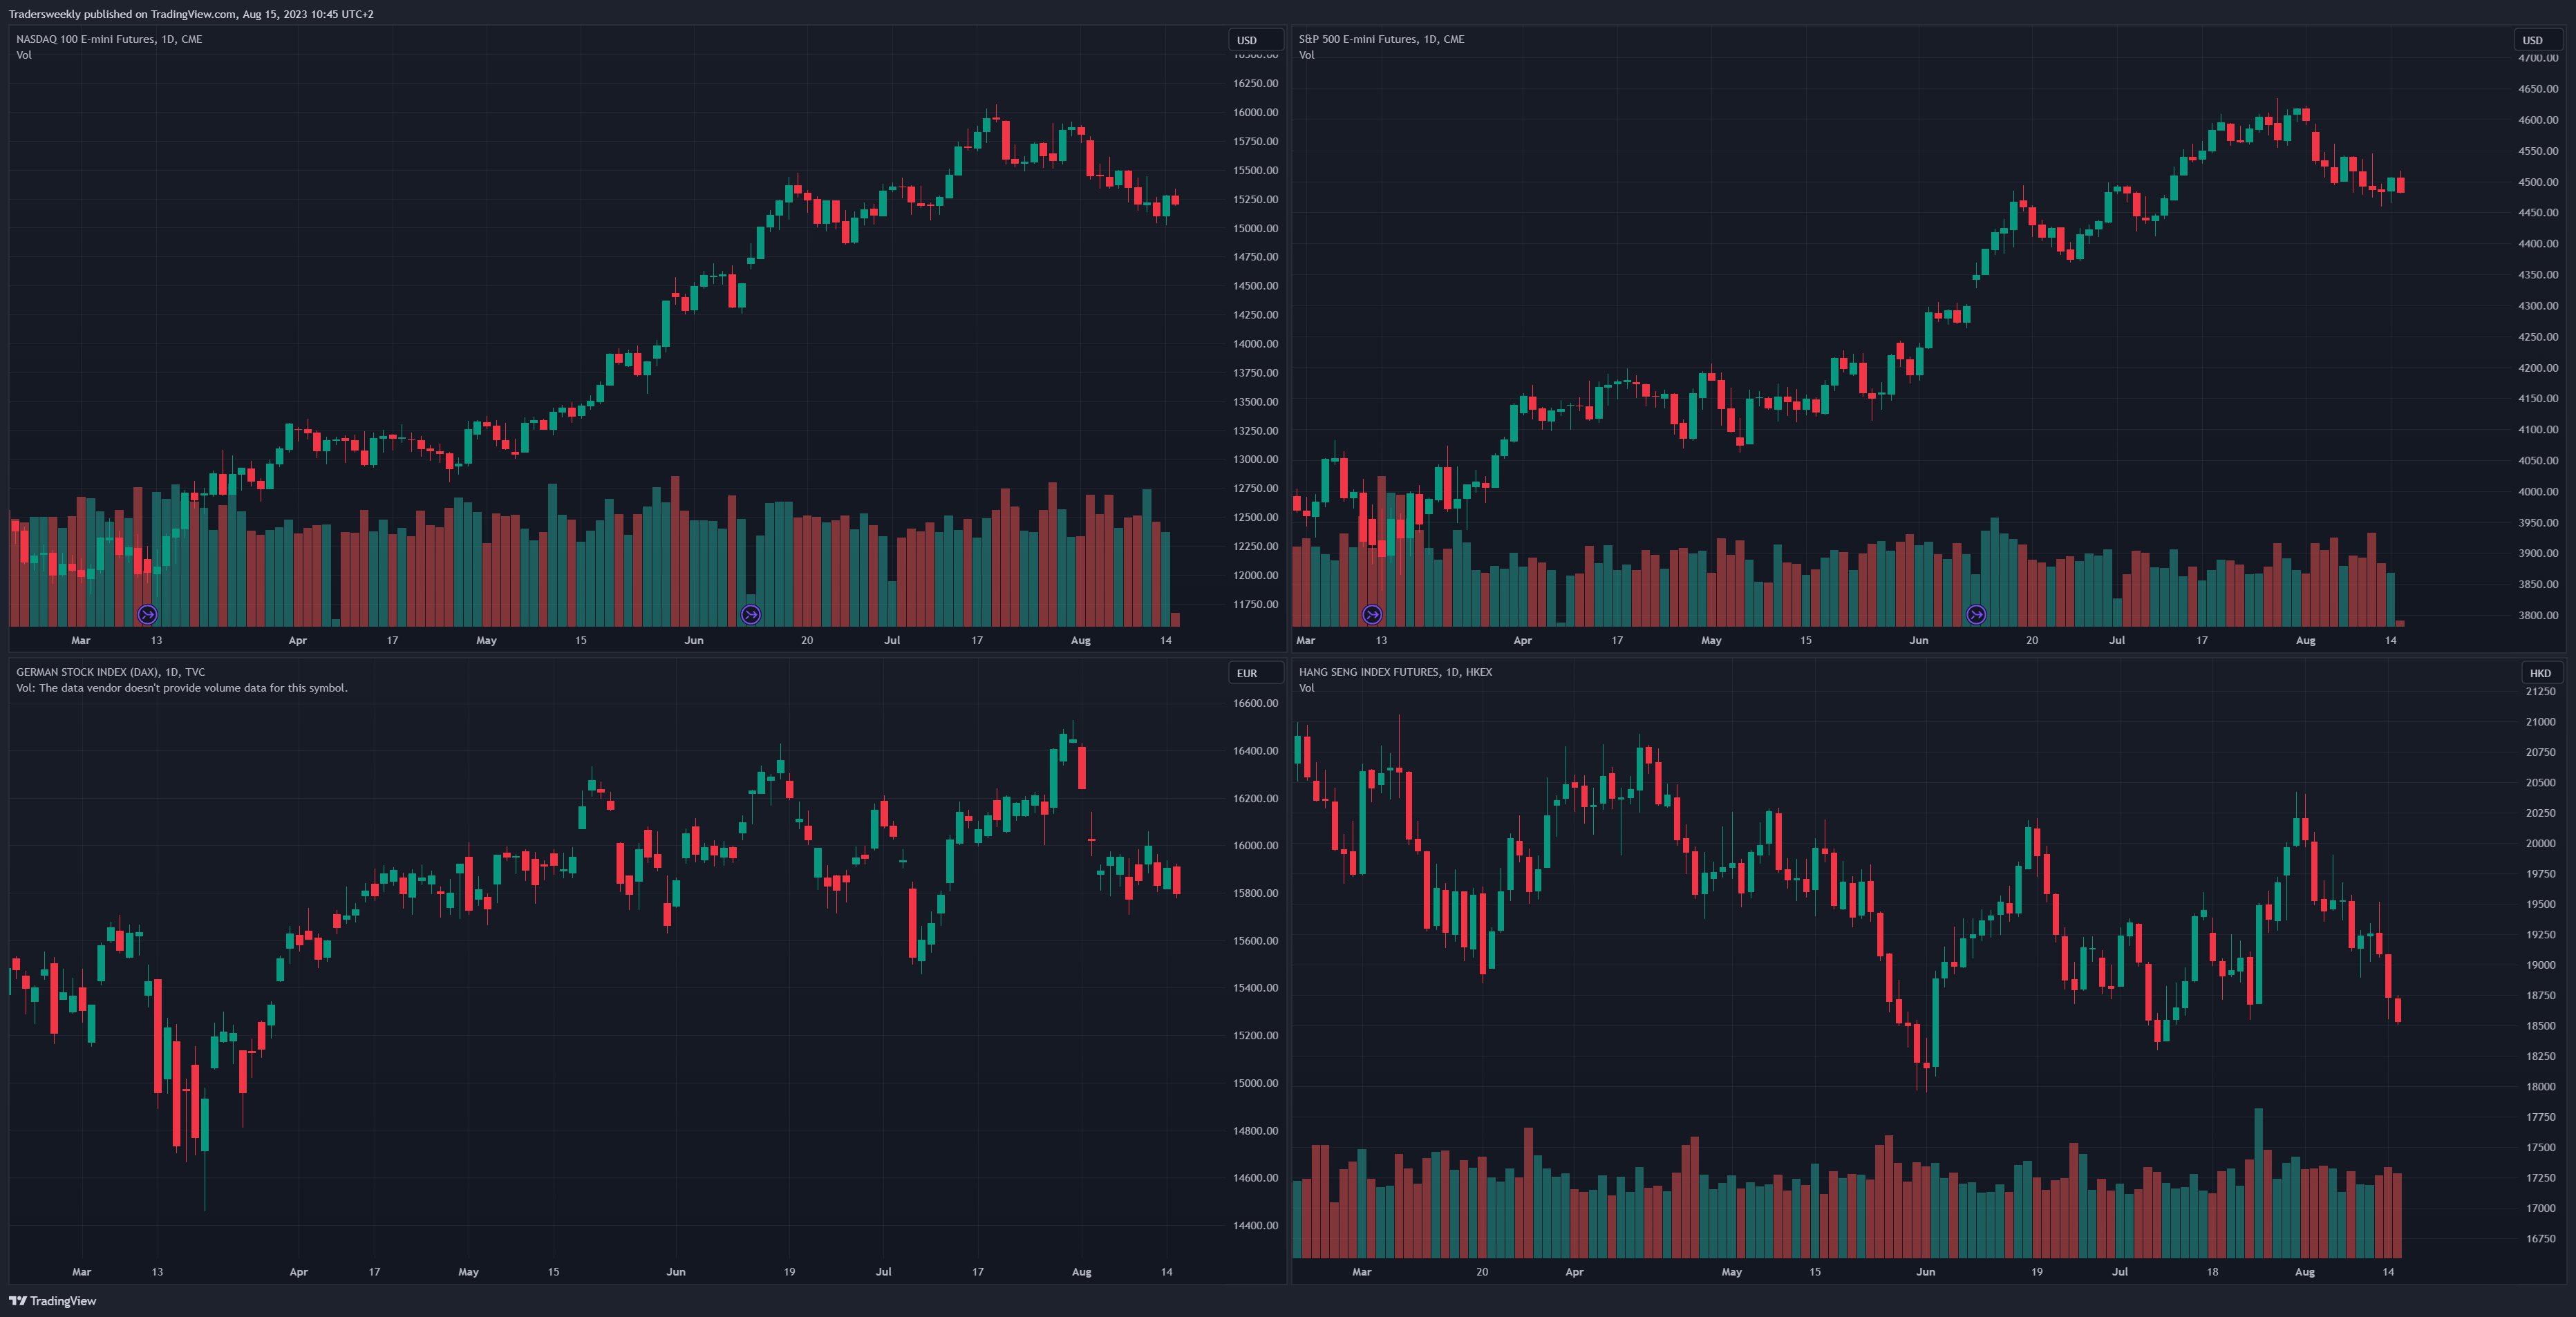
Task: Click the Jul date label on S&P 500 time axis
Action: [2117, 640]
